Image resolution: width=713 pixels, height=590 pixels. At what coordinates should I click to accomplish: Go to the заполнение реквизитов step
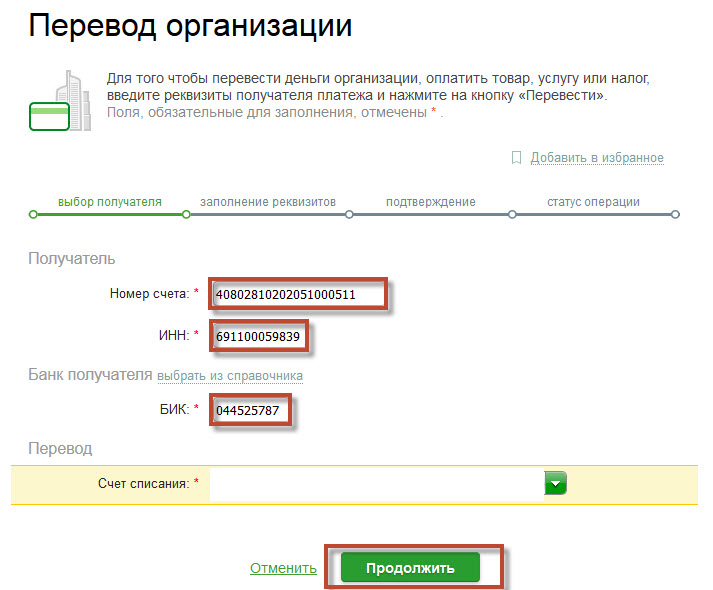coord(267,202)
